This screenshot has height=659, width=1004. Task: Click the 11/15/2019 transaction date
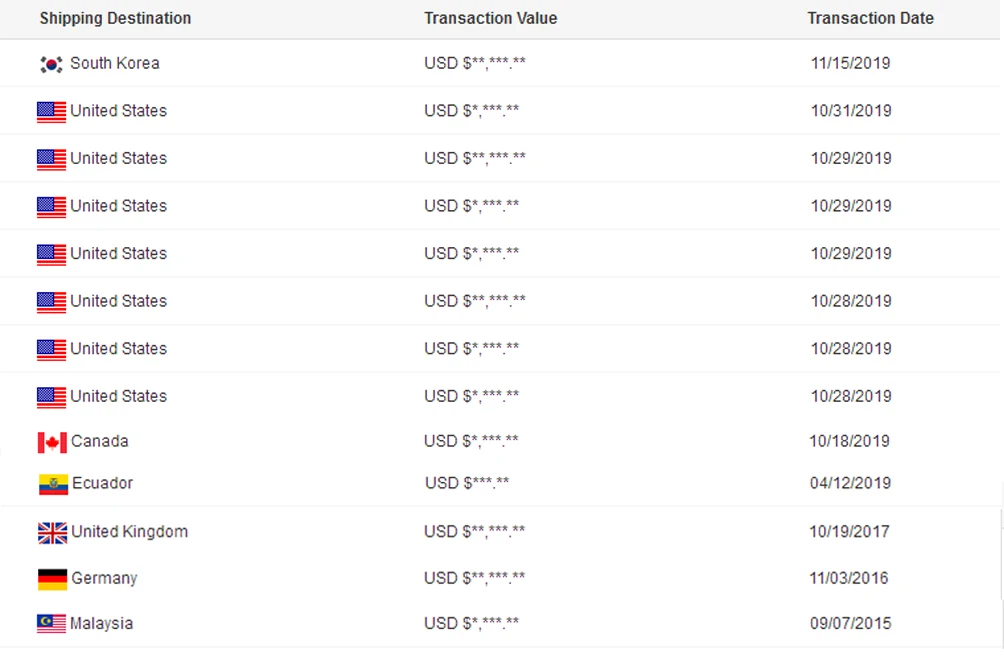click(x=850, y=63)
